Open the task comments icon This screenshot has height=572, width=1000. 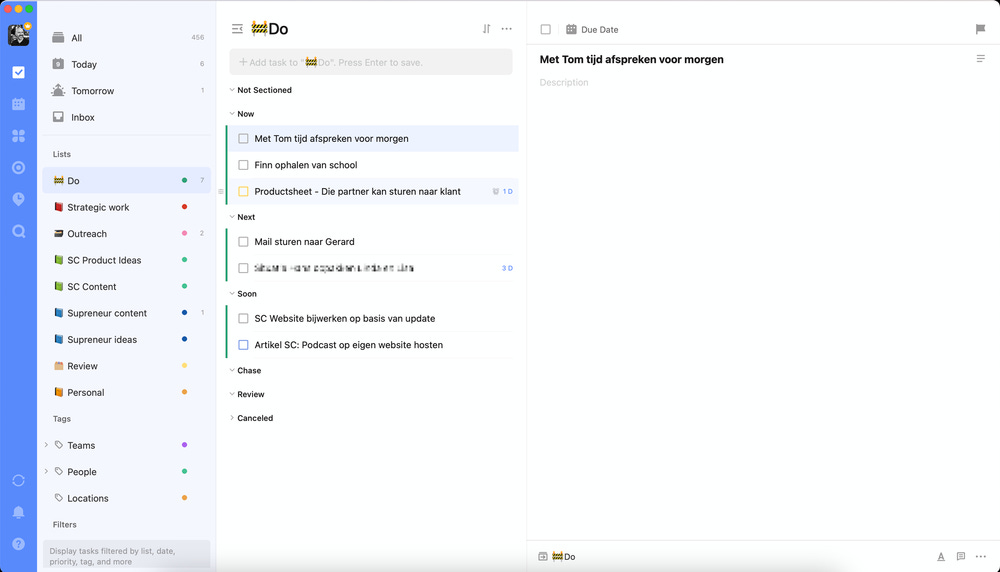click(x=960, y=557)
